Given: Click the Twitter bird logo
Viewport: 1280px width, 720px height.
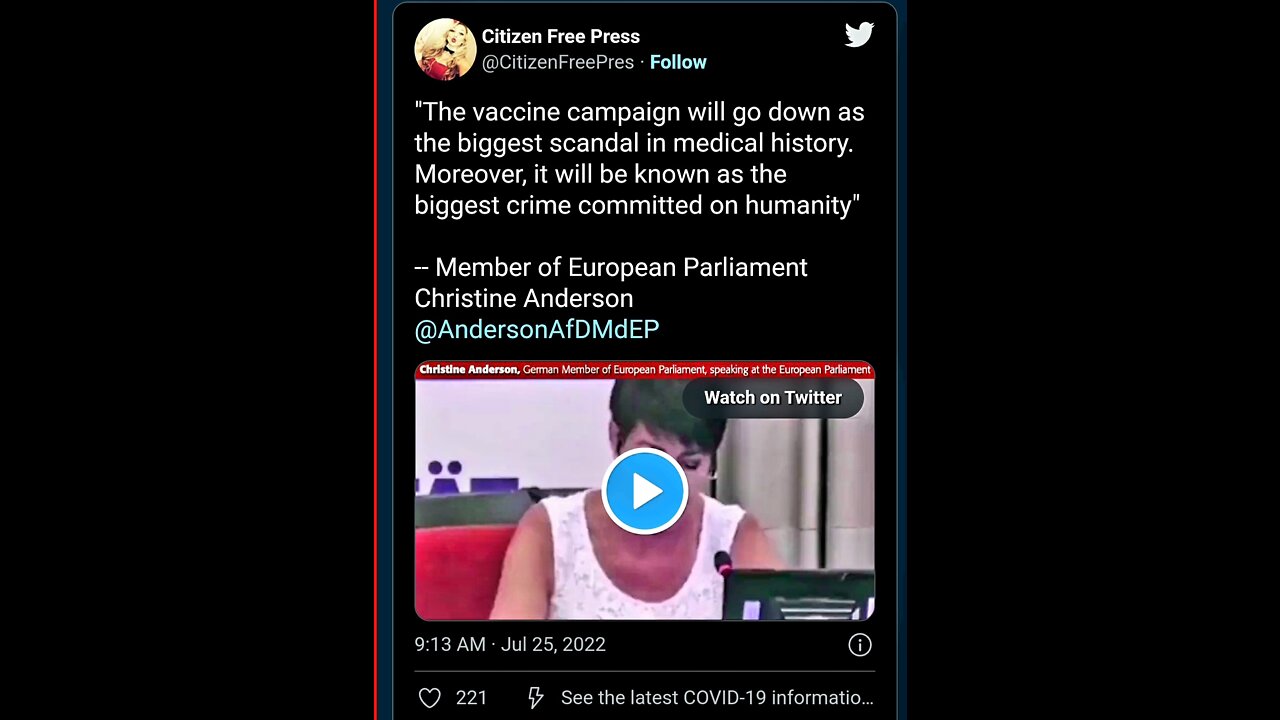Looking at the screenshot, I should [x=859, y=35].
